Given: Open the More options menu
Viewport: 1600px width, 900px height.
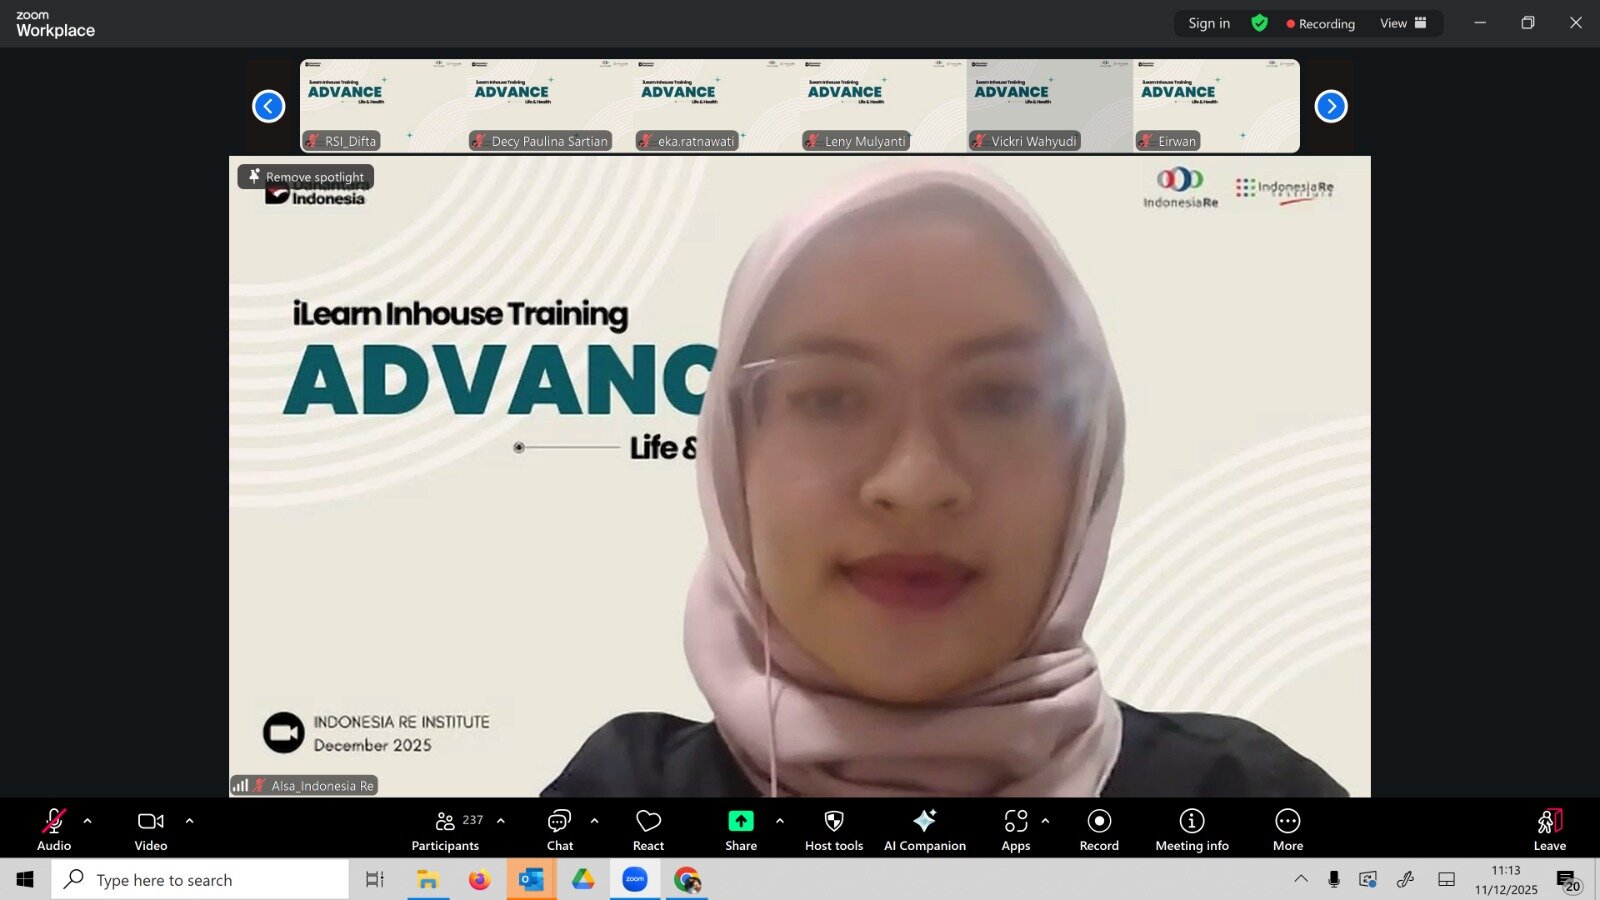Looking at the screenshot, I should point(1287,828).
